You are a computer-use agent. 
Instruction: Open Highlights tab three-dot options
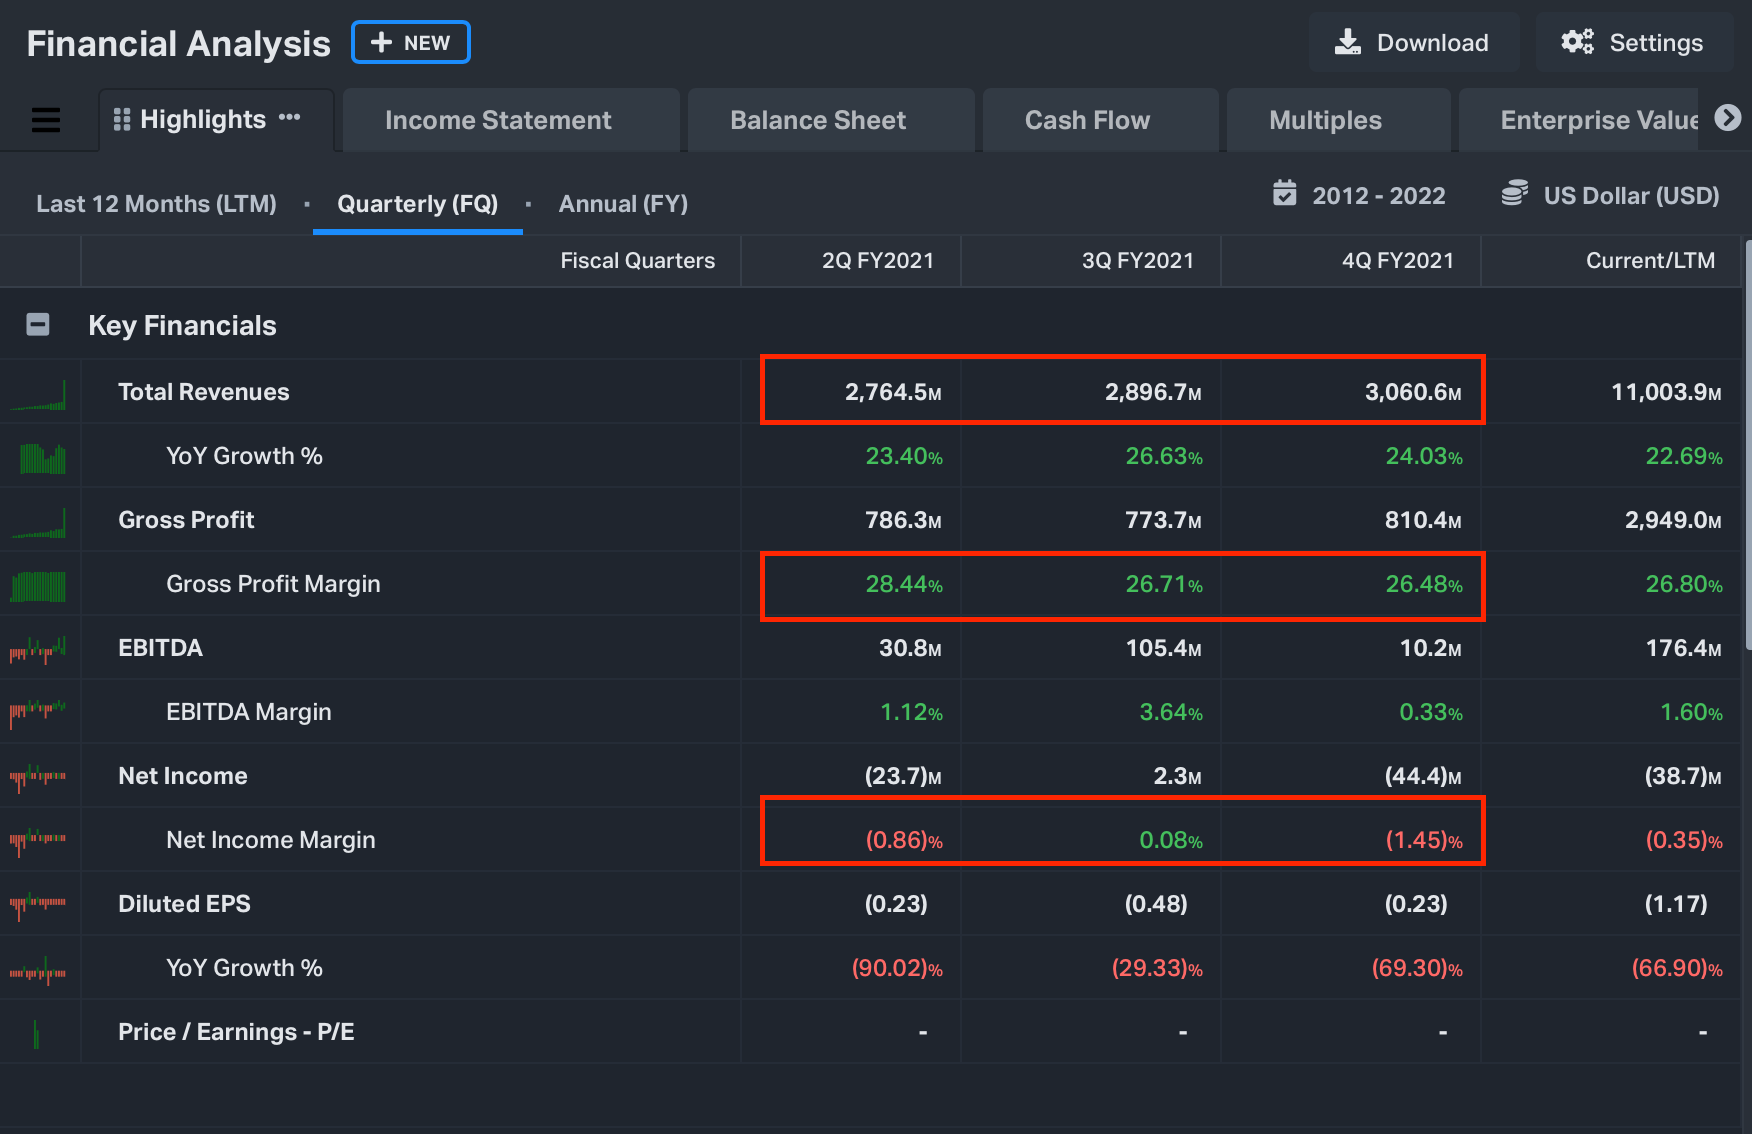click(x=290, y=118)
